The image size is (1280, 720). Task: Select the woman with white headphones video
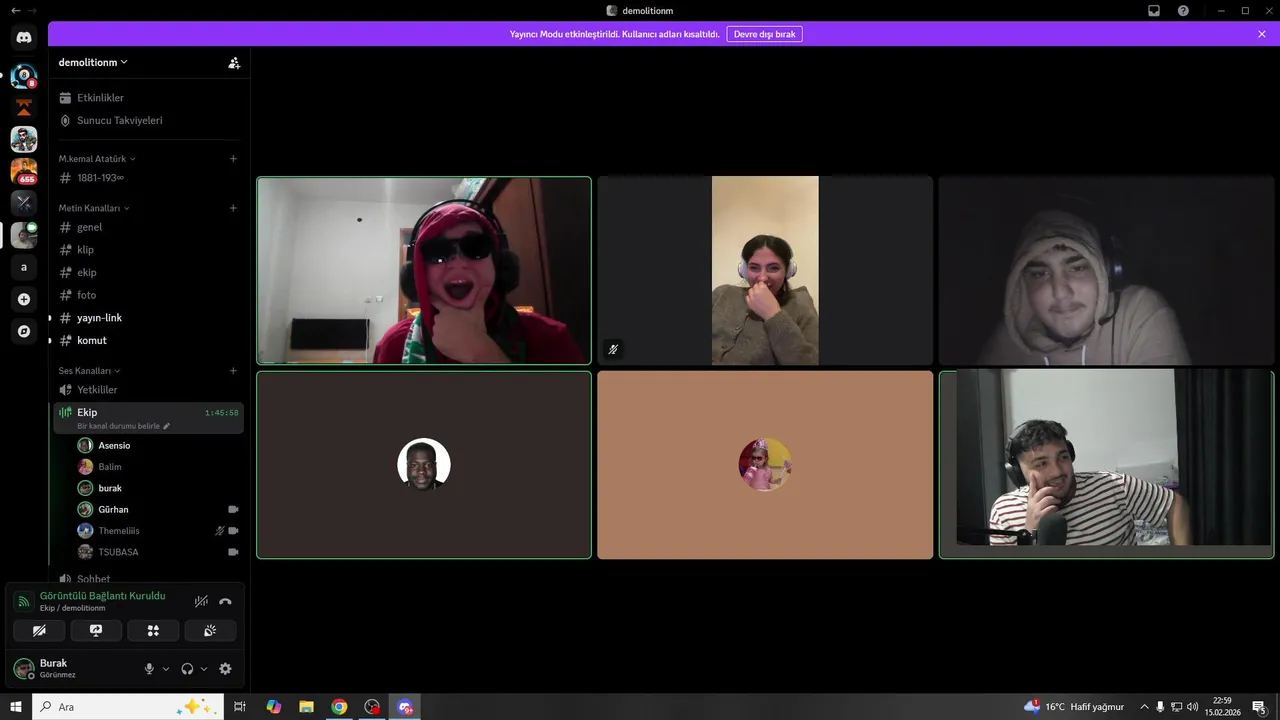point(765,270)
